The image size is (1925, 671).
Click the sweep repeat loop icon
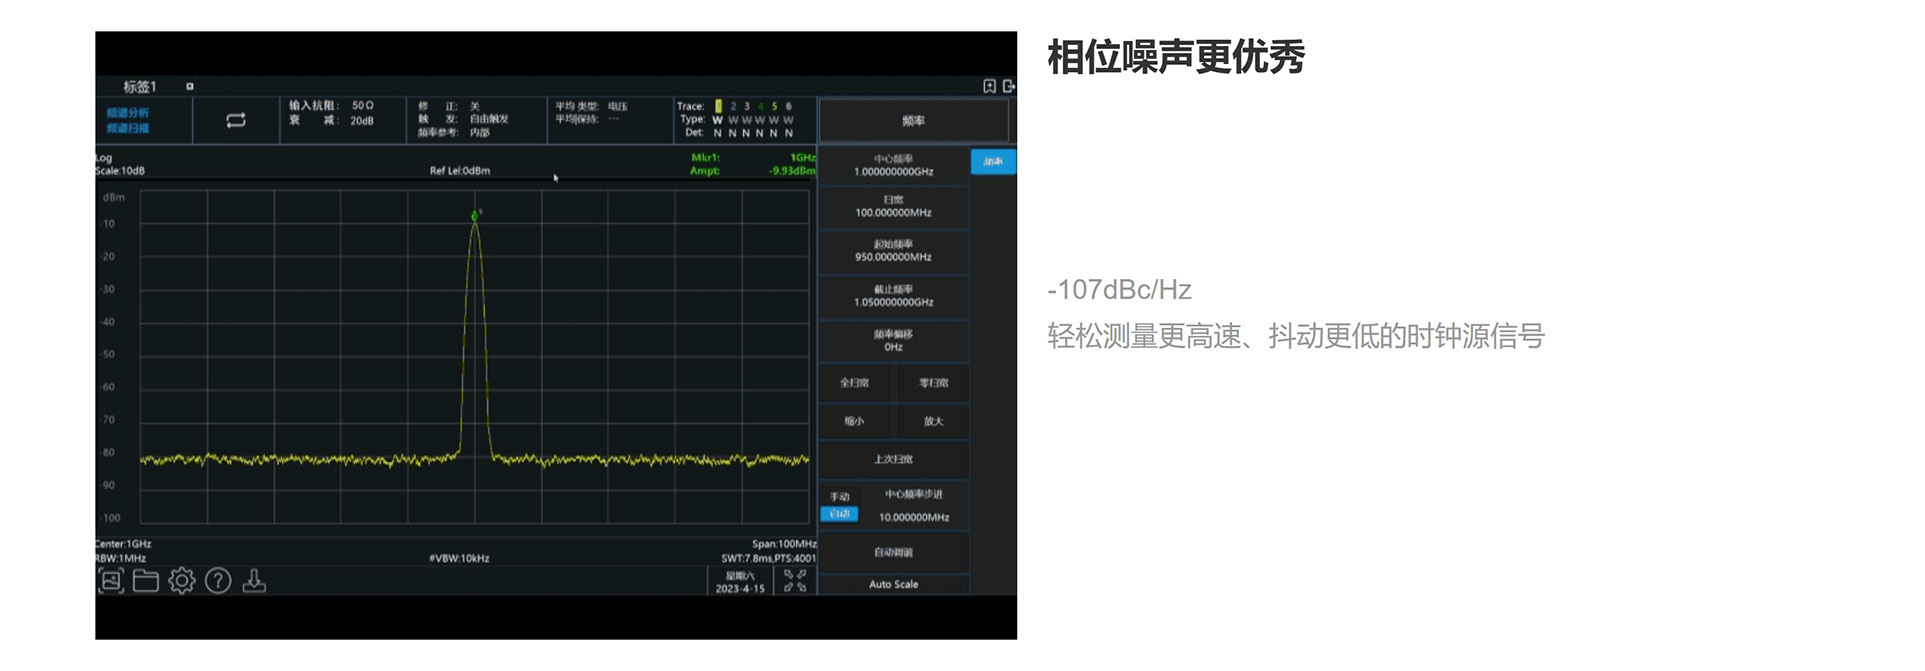click(236, 120)
